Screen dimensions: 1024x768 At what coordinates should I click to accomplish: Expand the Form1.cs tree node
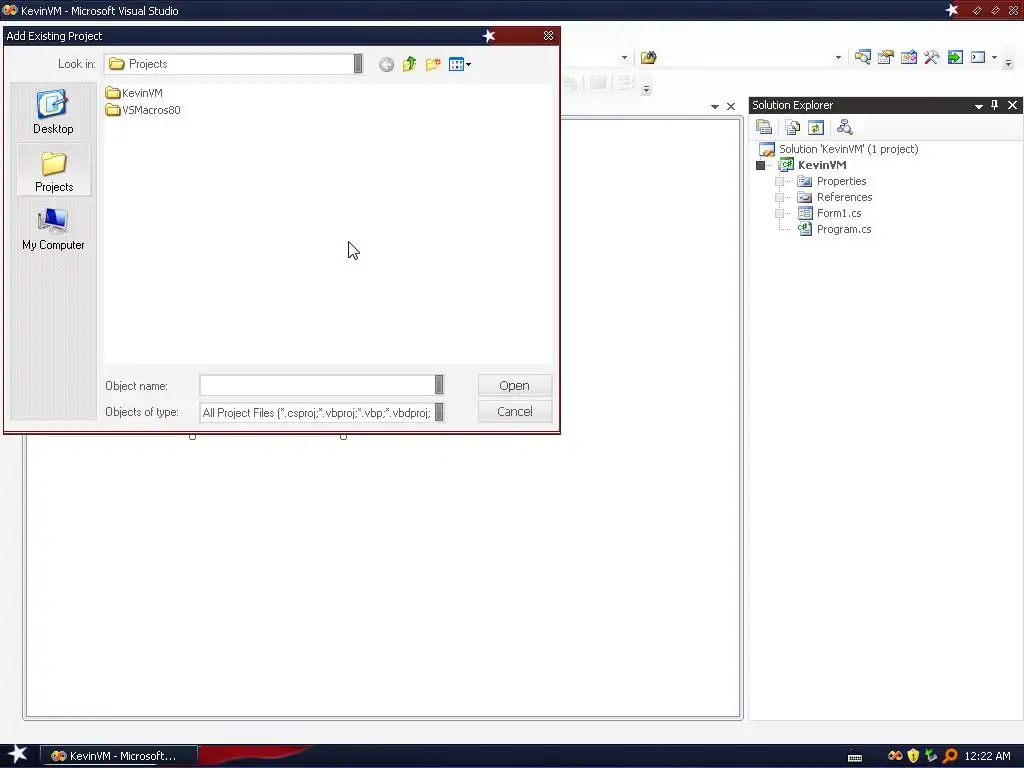pyautogui.click(x=779, y=214)
